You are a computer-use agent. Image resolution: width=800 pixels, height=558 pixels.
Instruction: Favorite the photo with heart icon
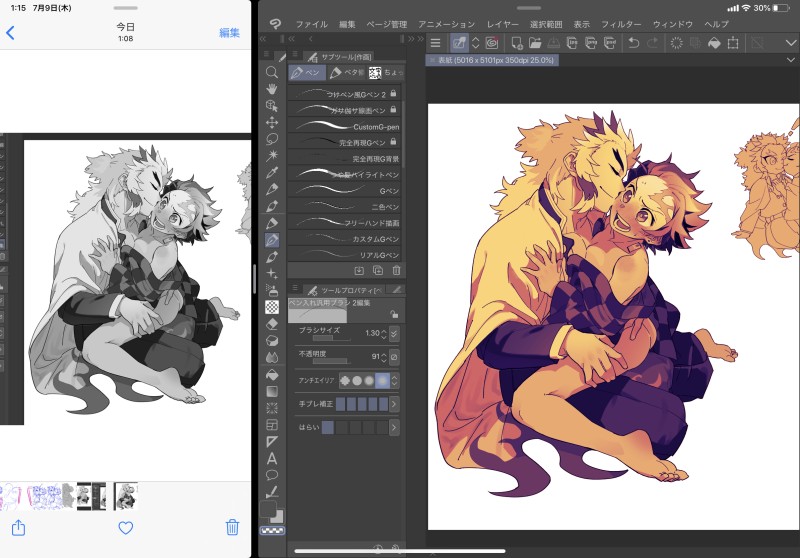pos(126,527)
